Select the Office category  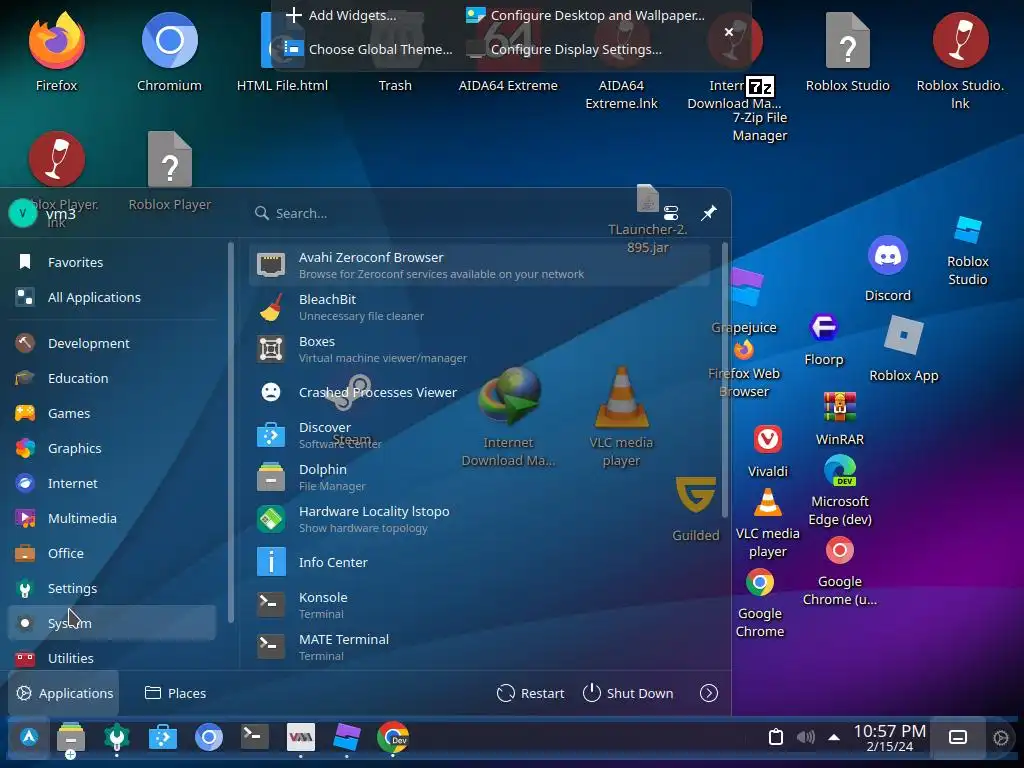(112, 553)
